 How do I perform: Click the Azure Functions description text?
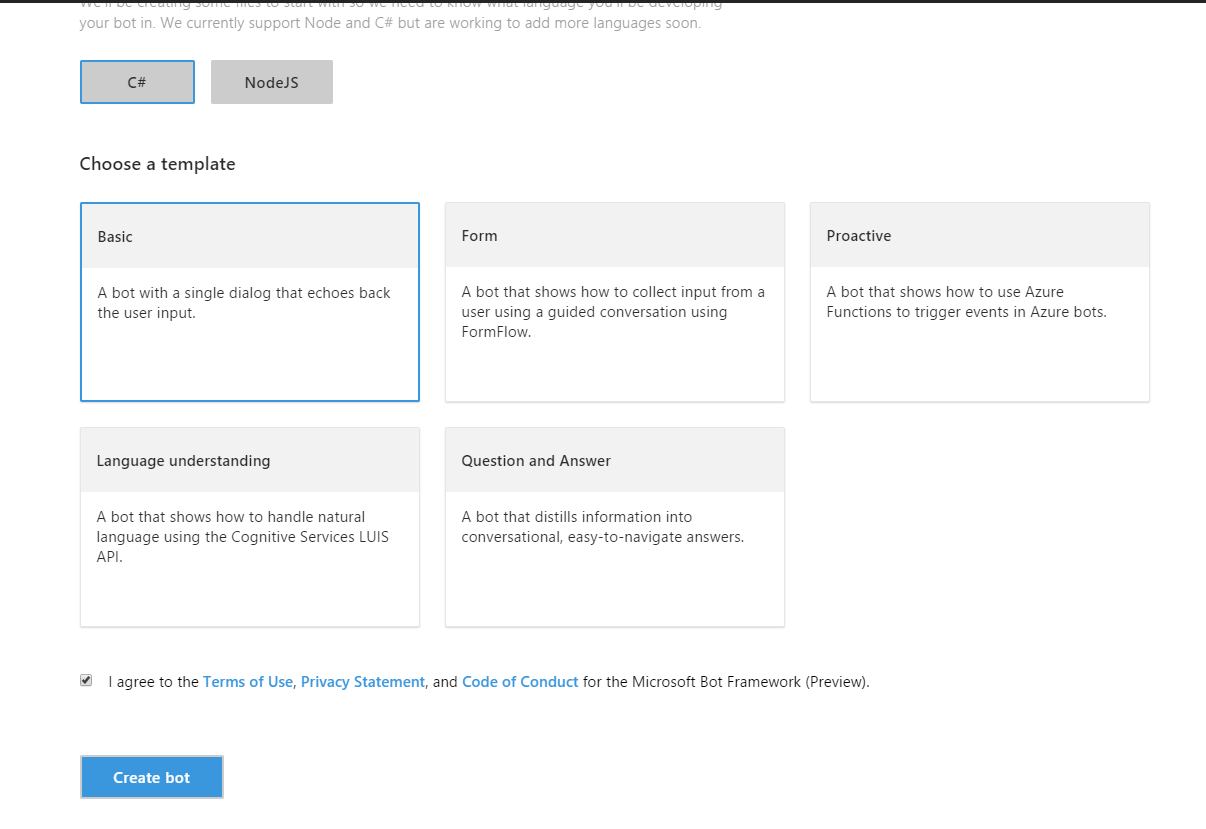(x=966, y=302)
